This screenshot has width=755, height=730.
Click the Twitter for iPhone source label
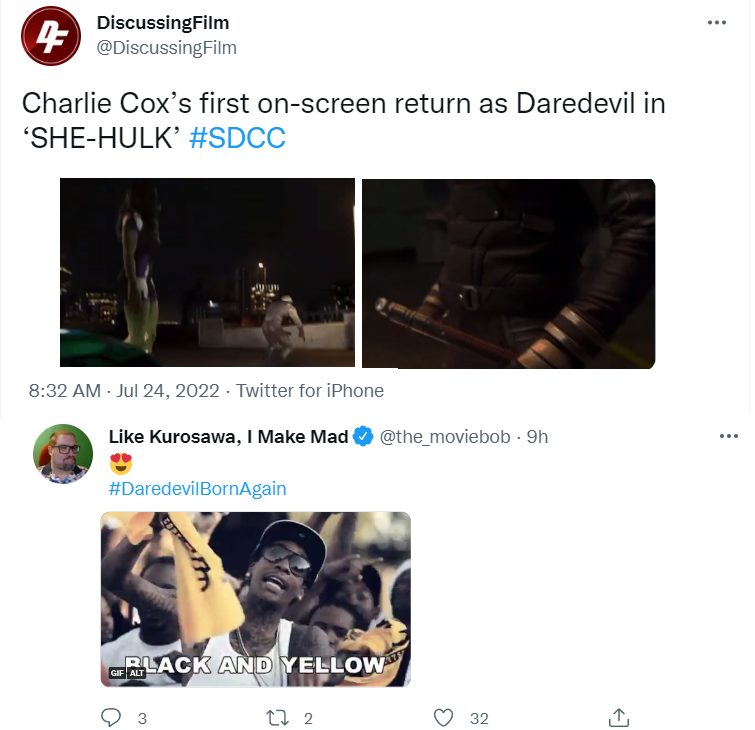coord(310,391)
